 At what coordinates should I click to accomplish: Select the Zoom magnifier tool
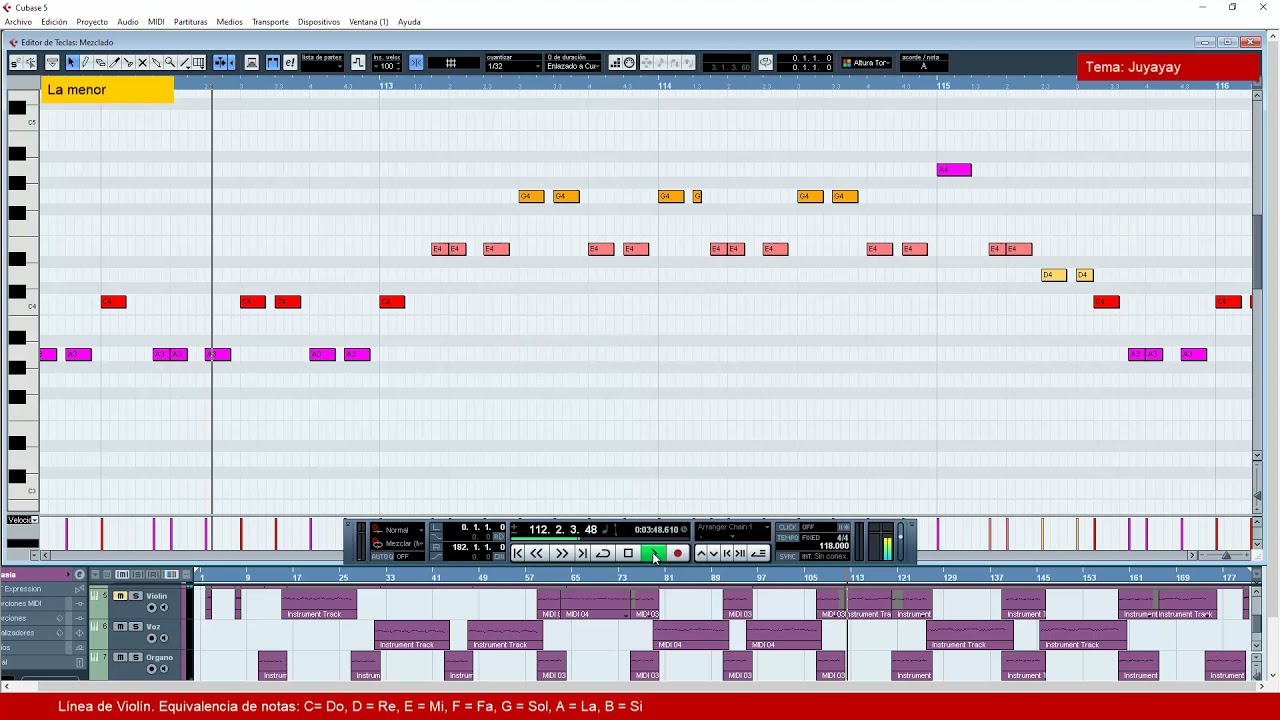[170, 63]
